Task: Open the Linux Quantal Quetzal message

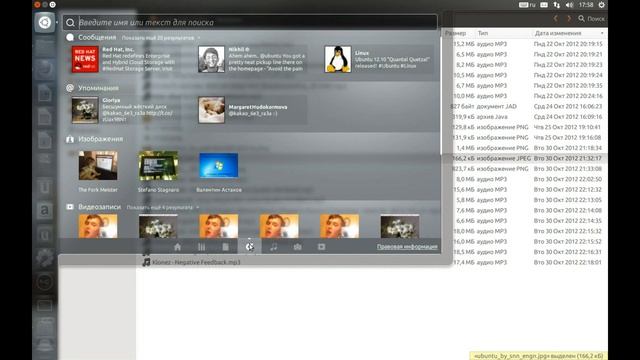Action: pyautogui.click(x=378, y=59)
